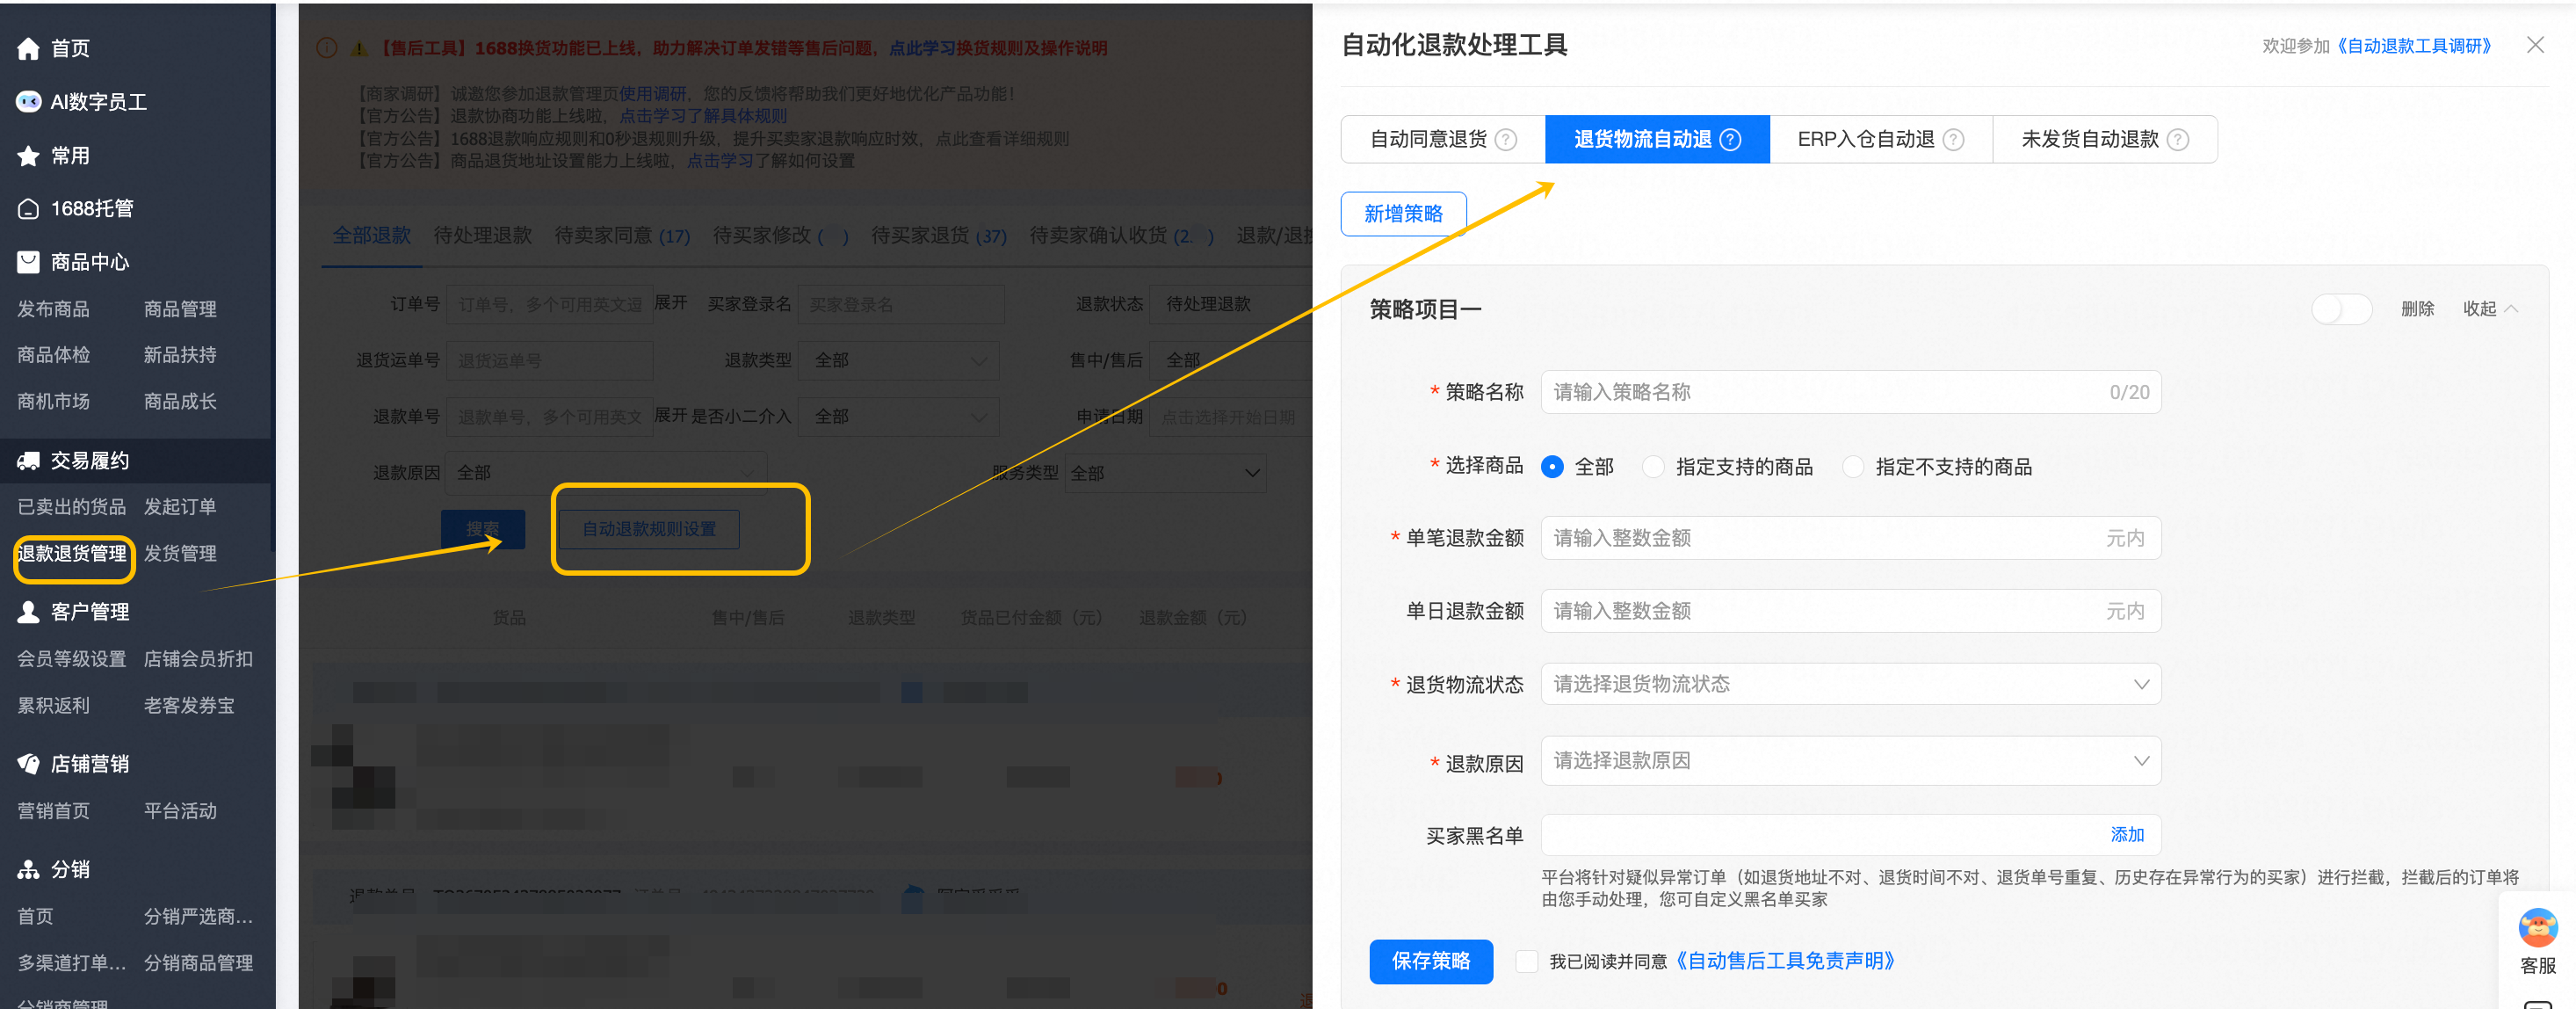Open the 客服 customer service avatar

tap(2537, 928)
